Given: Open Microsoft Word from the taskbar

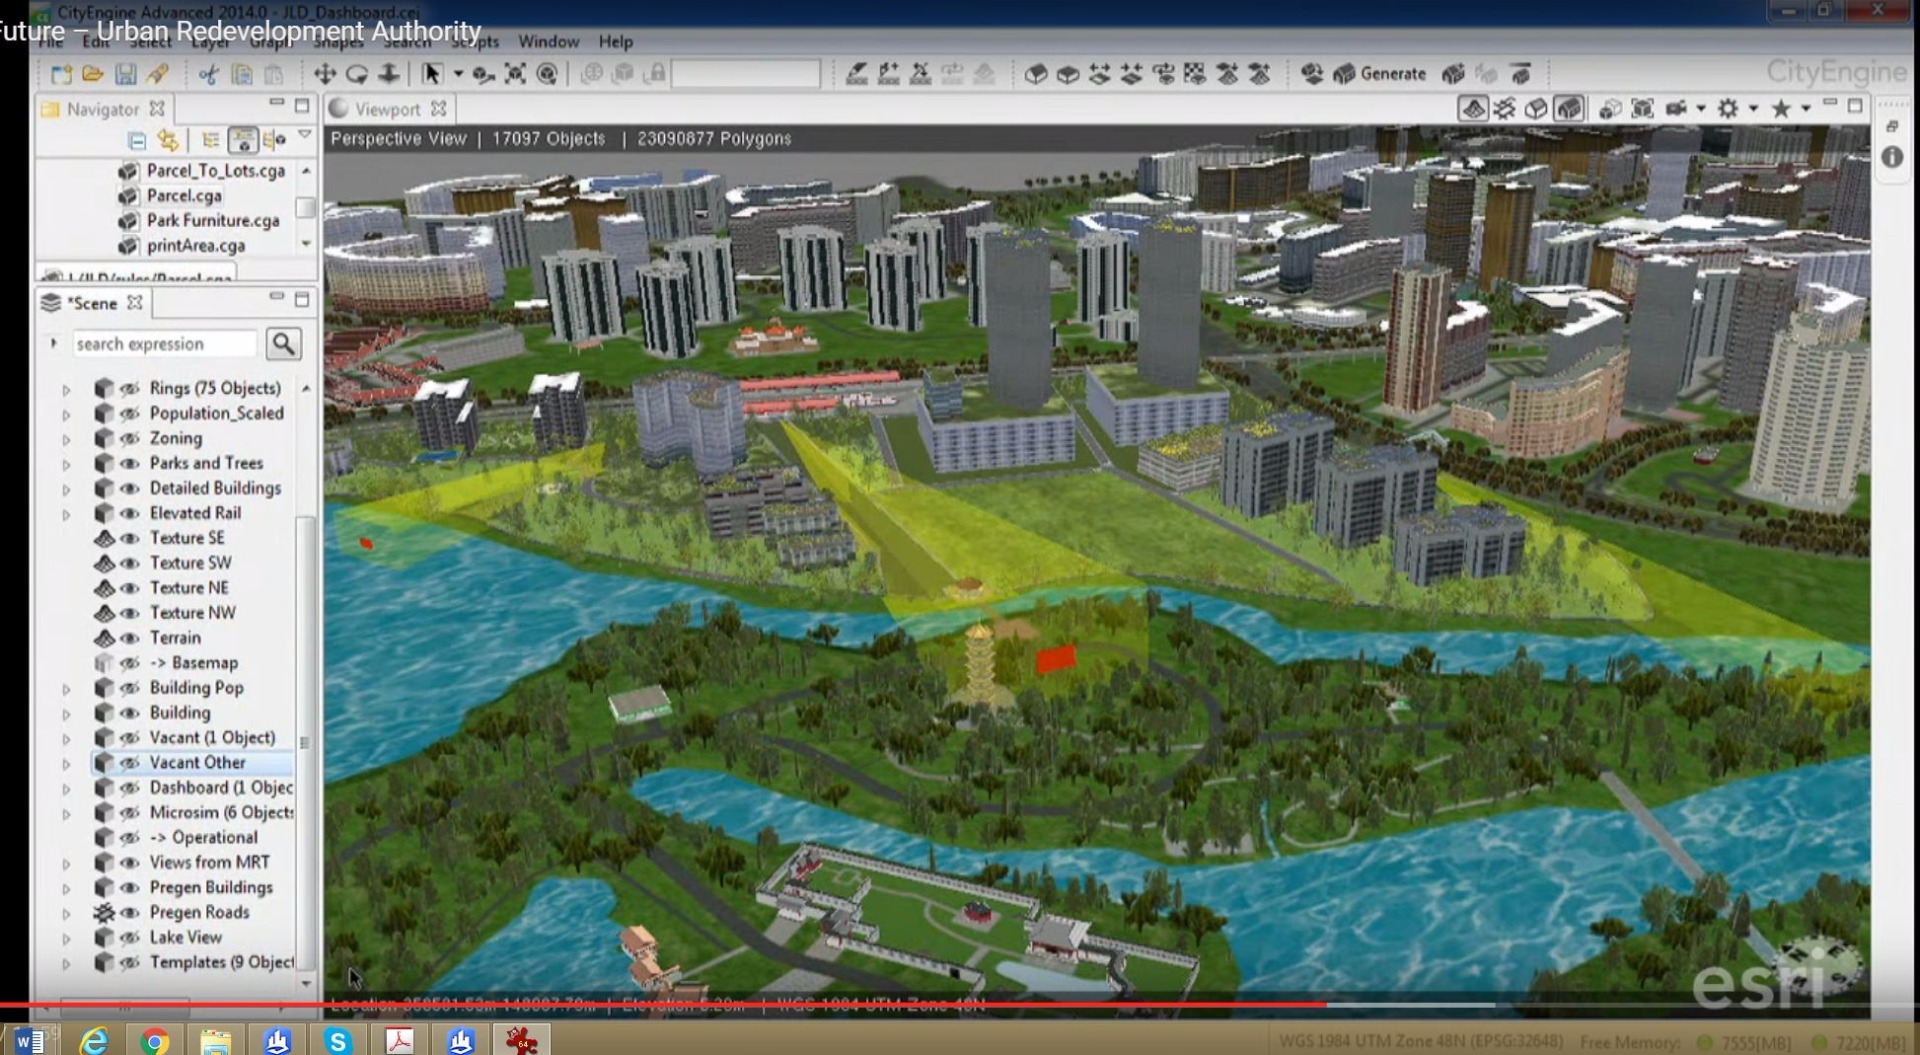Looking at the screenshot, I should (30, 1040).
